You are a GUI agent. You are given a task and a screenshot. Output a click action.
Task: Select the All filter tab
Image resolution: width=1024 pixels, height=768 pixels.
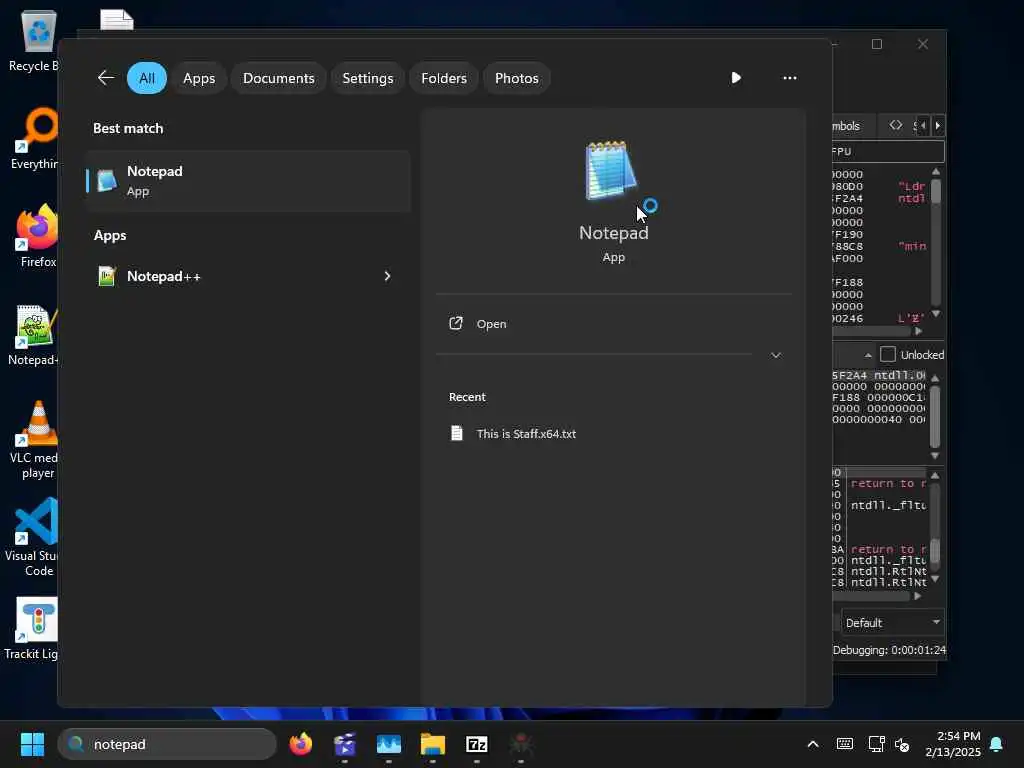pyautogui.click(x=147, y=78)
